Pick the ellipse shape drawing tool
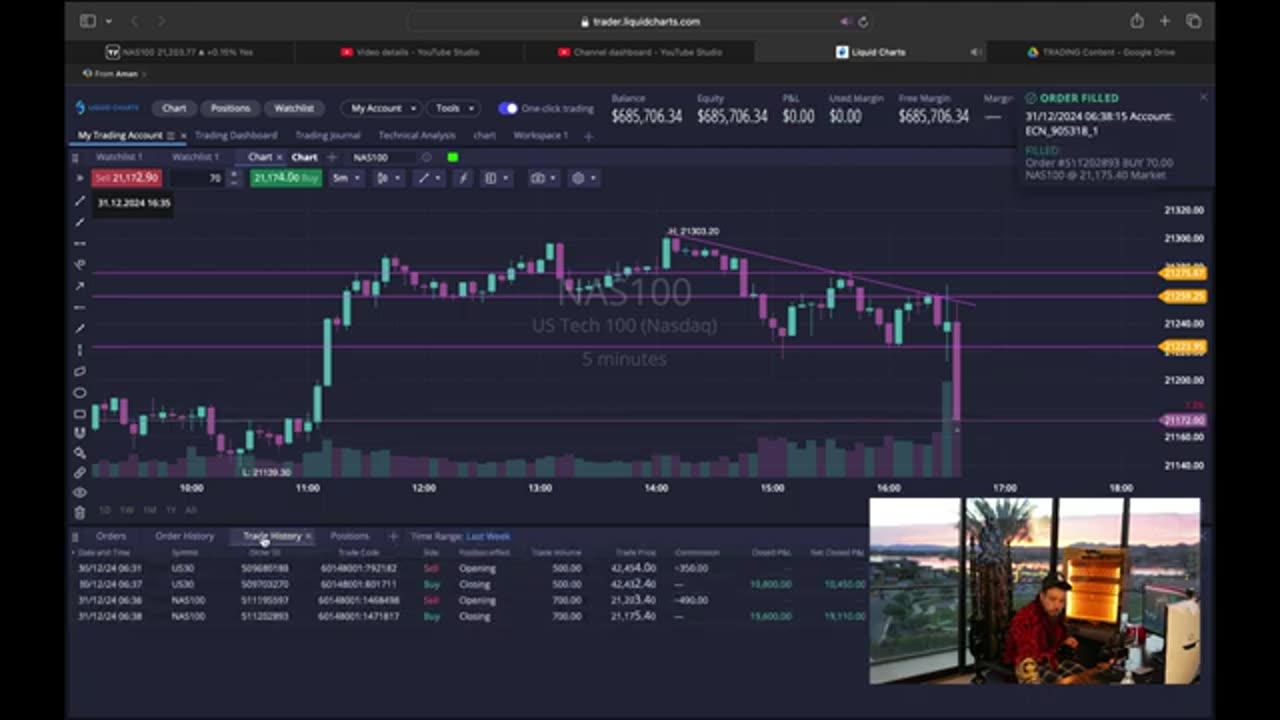 (80, 393)
